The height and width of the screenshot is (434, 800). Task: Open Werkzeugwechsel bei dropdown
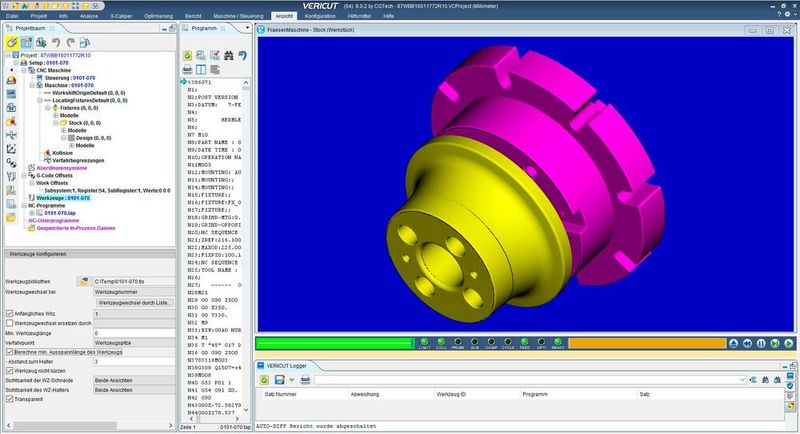click(x=134, y=292)
